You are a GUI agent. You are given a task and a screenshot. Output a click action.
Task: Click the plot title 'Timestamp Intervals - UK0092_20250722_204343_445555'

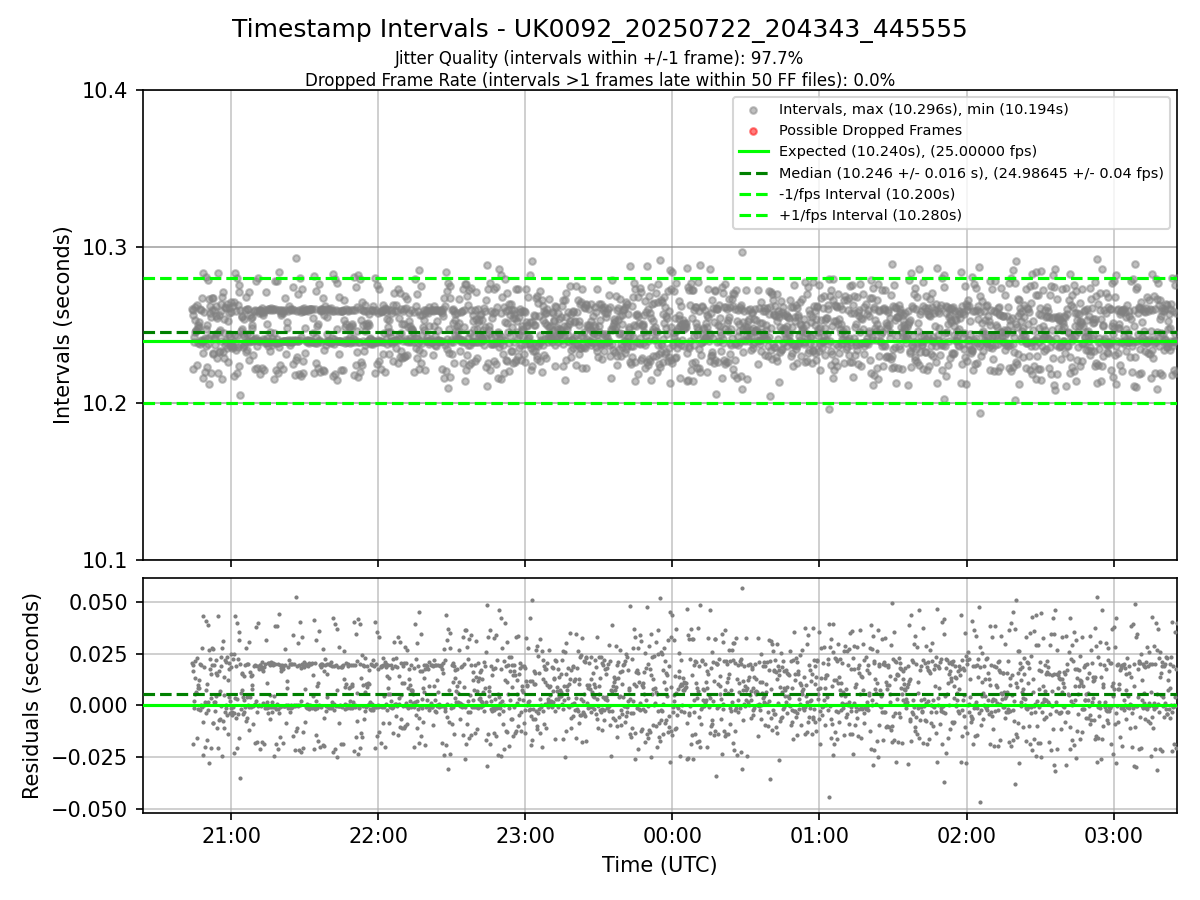599,29
